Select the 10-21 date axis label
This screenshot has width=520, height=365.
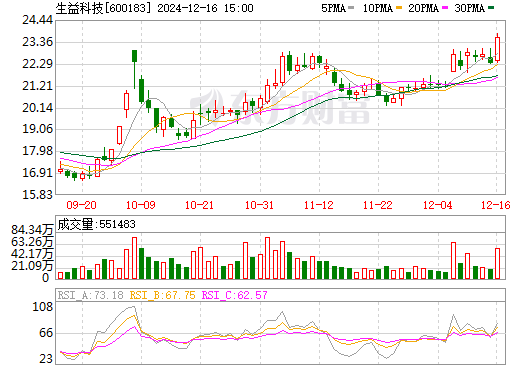[199, 205]
